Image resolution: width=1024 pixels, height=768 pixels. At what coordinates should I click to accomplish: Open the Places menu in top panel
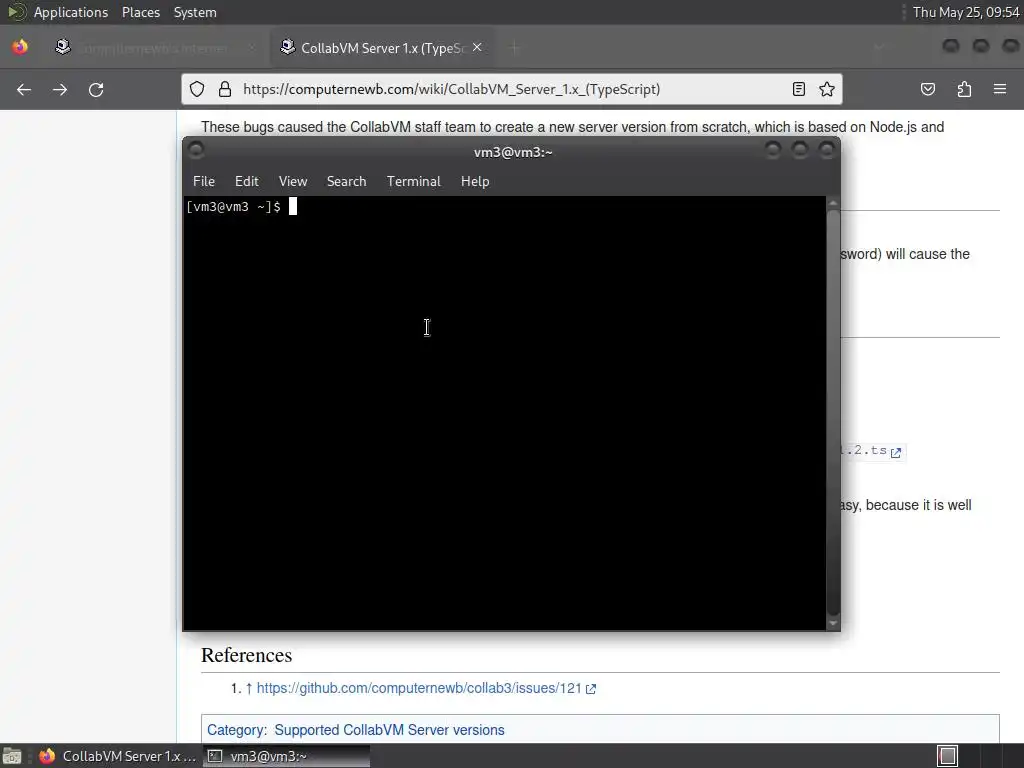point(141,12)
